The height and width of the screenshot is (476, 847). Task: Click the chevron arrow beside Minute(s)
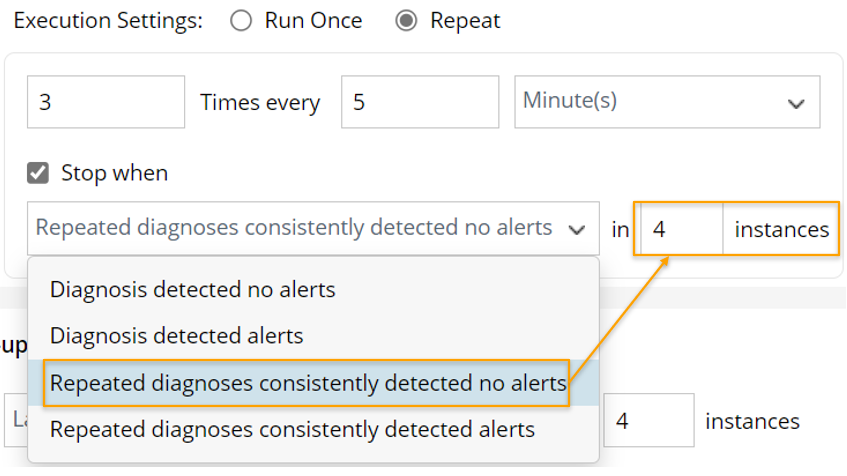[x=796, y=103]
